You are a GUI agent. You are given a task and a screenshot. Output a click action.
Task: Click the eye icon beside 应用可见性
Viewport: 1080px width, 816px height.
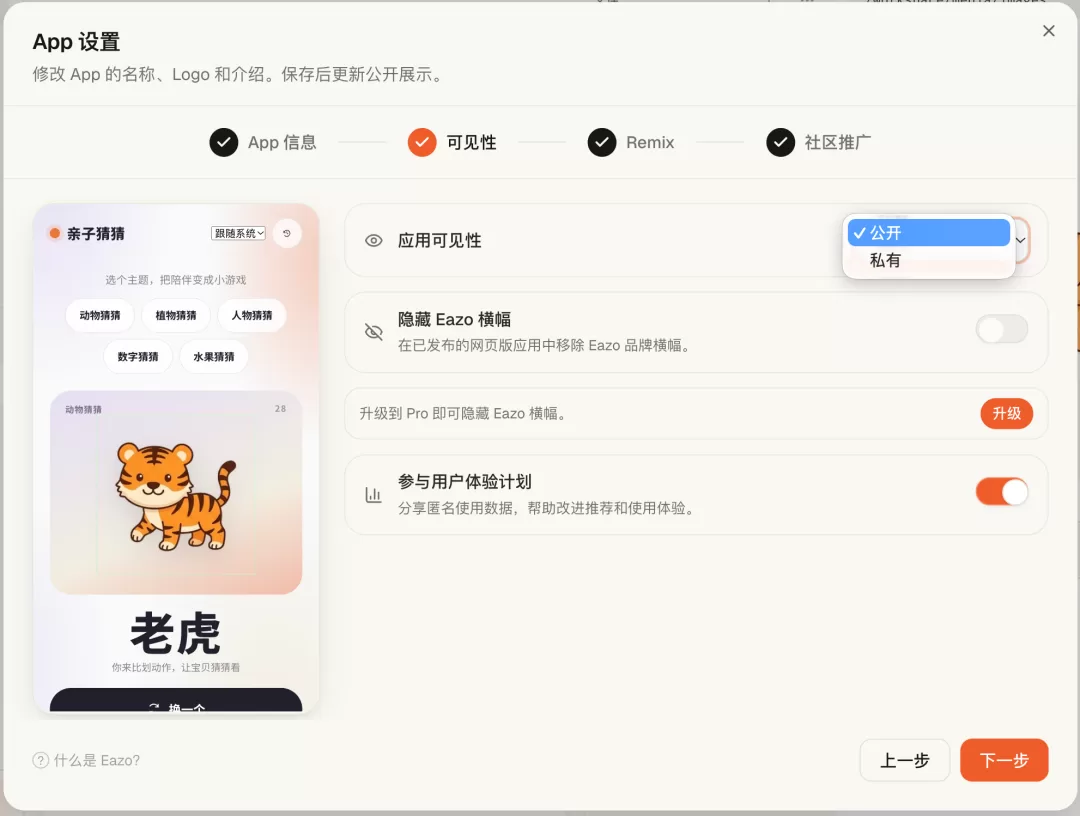point(373,240)
